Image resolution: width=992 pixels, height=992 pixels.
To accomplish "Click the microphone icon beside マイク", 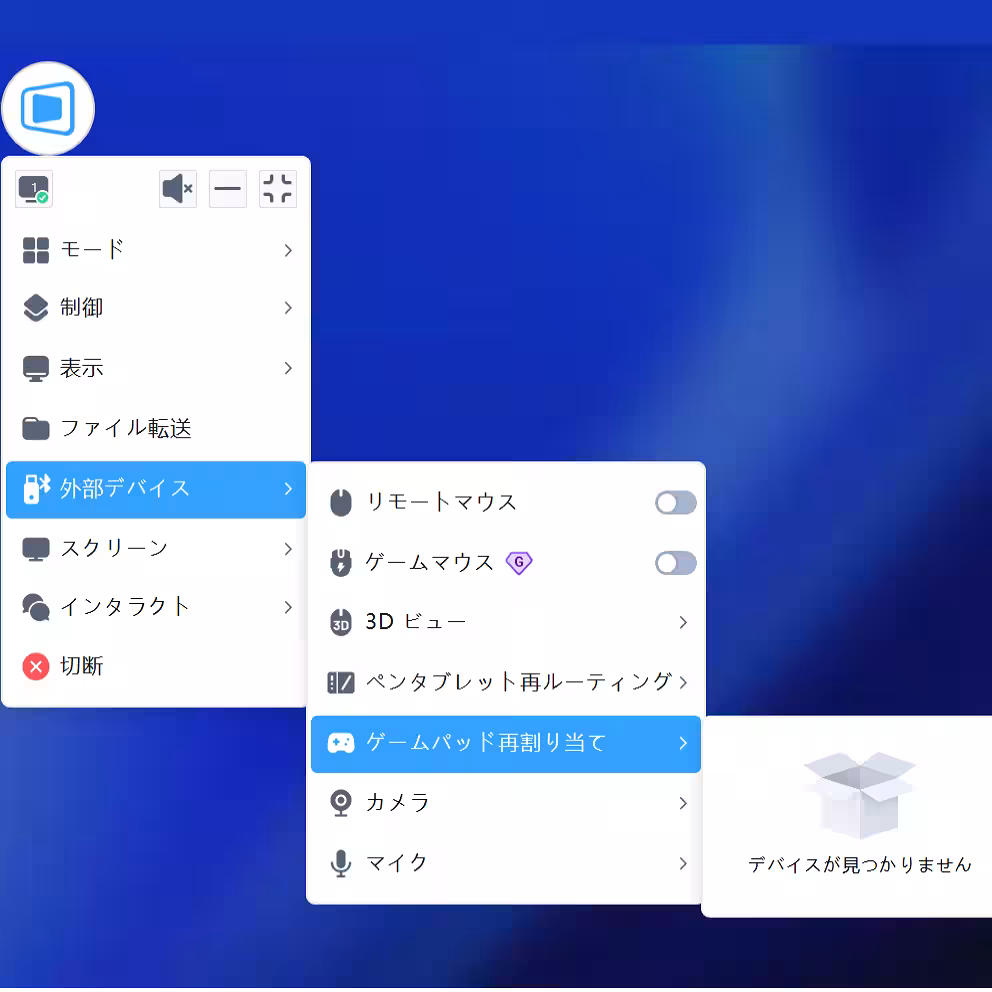I will tap(340, 863).
